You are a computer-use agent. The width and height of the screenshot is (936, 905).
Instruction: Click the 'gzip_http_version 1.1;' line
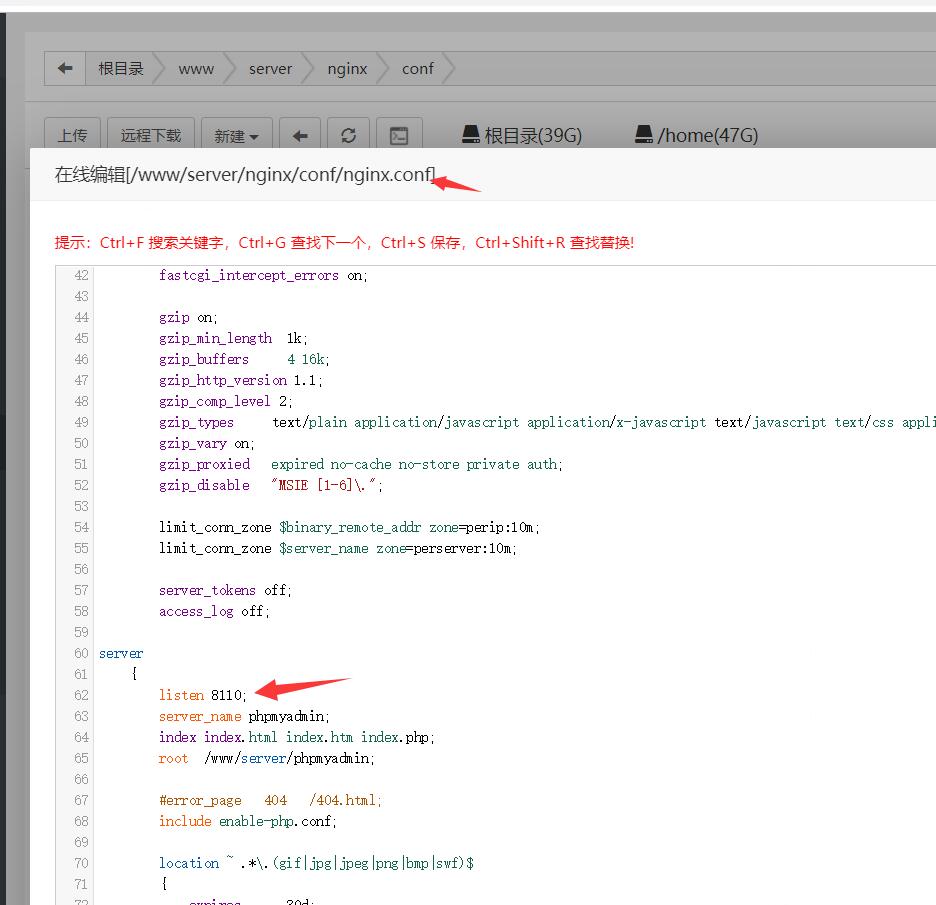[x=240, y=380]
